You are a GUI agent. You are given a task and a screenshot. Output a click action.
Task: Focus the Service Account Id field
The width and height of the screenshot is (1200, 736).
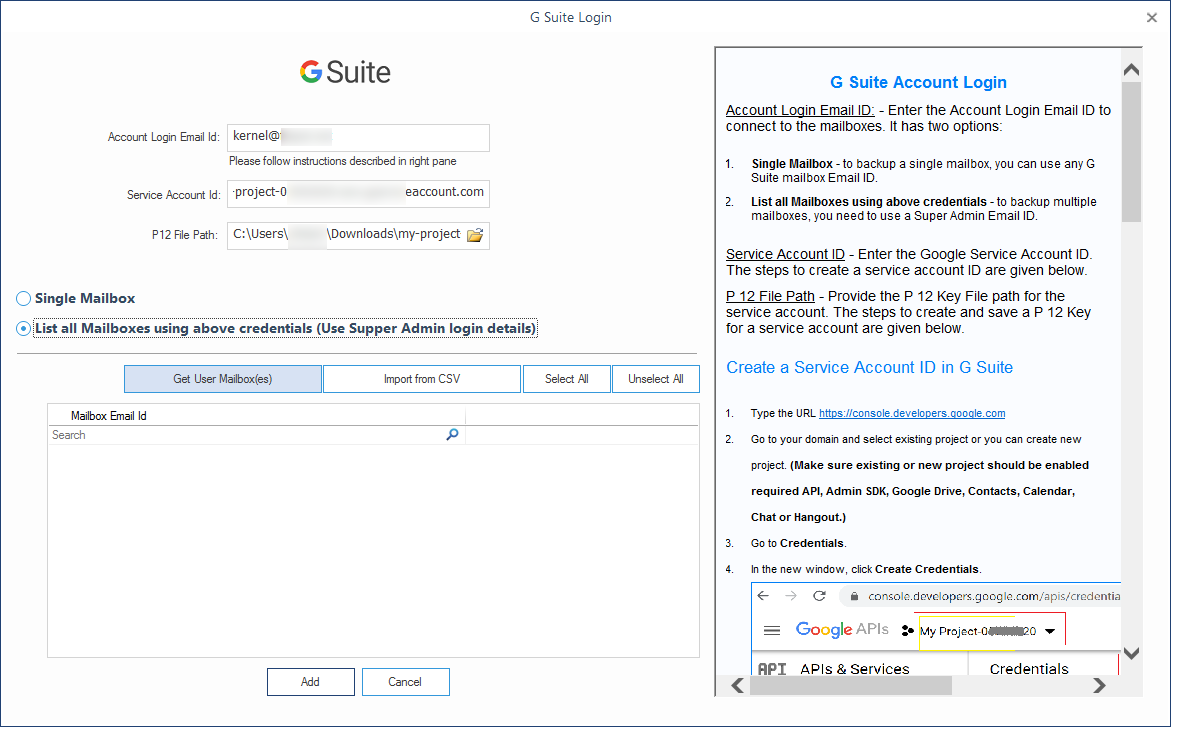[x=358, y=193]
